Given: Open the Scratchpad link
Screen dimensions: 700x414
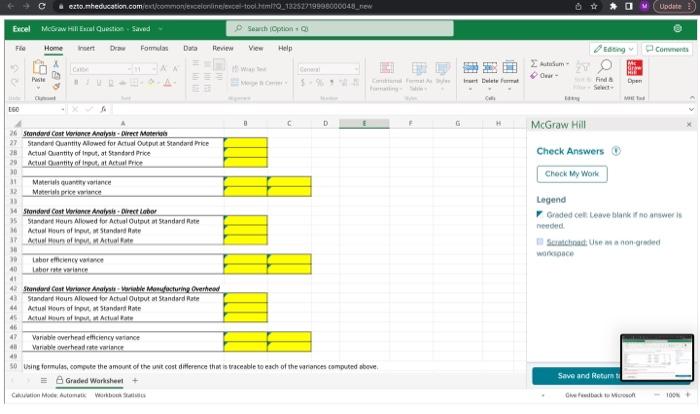Looking at the screenshot, I should point(567,242).
